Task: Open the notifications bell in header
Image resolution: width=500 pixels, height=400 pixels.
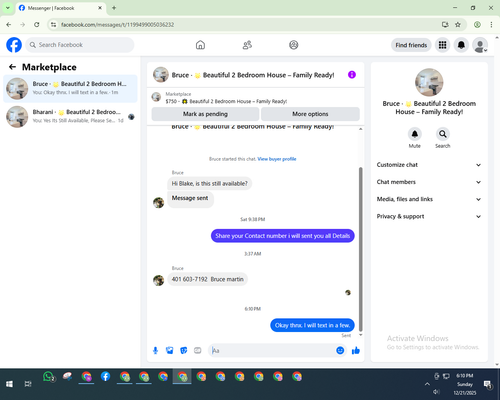Action: pos(461,45)
